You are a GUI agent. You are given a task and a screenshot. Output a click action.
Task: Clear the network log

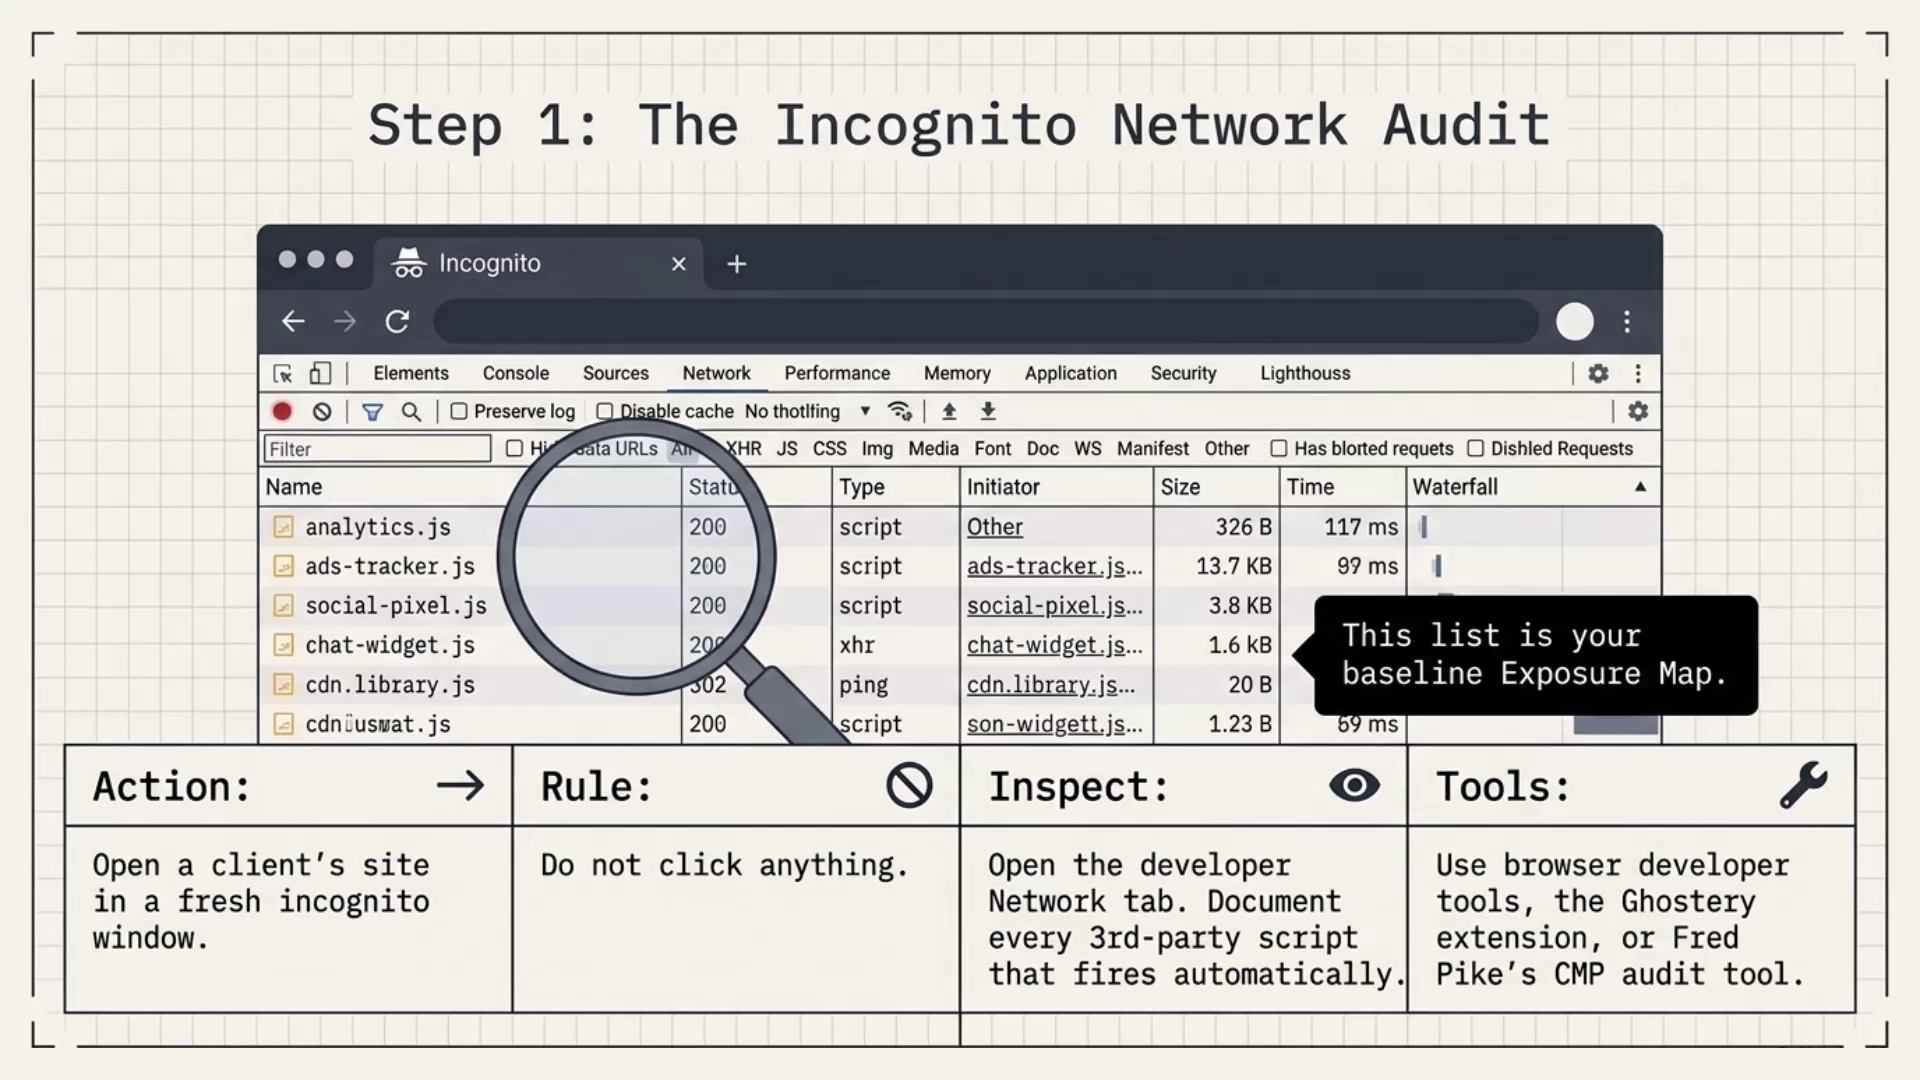tap(322, 411)
